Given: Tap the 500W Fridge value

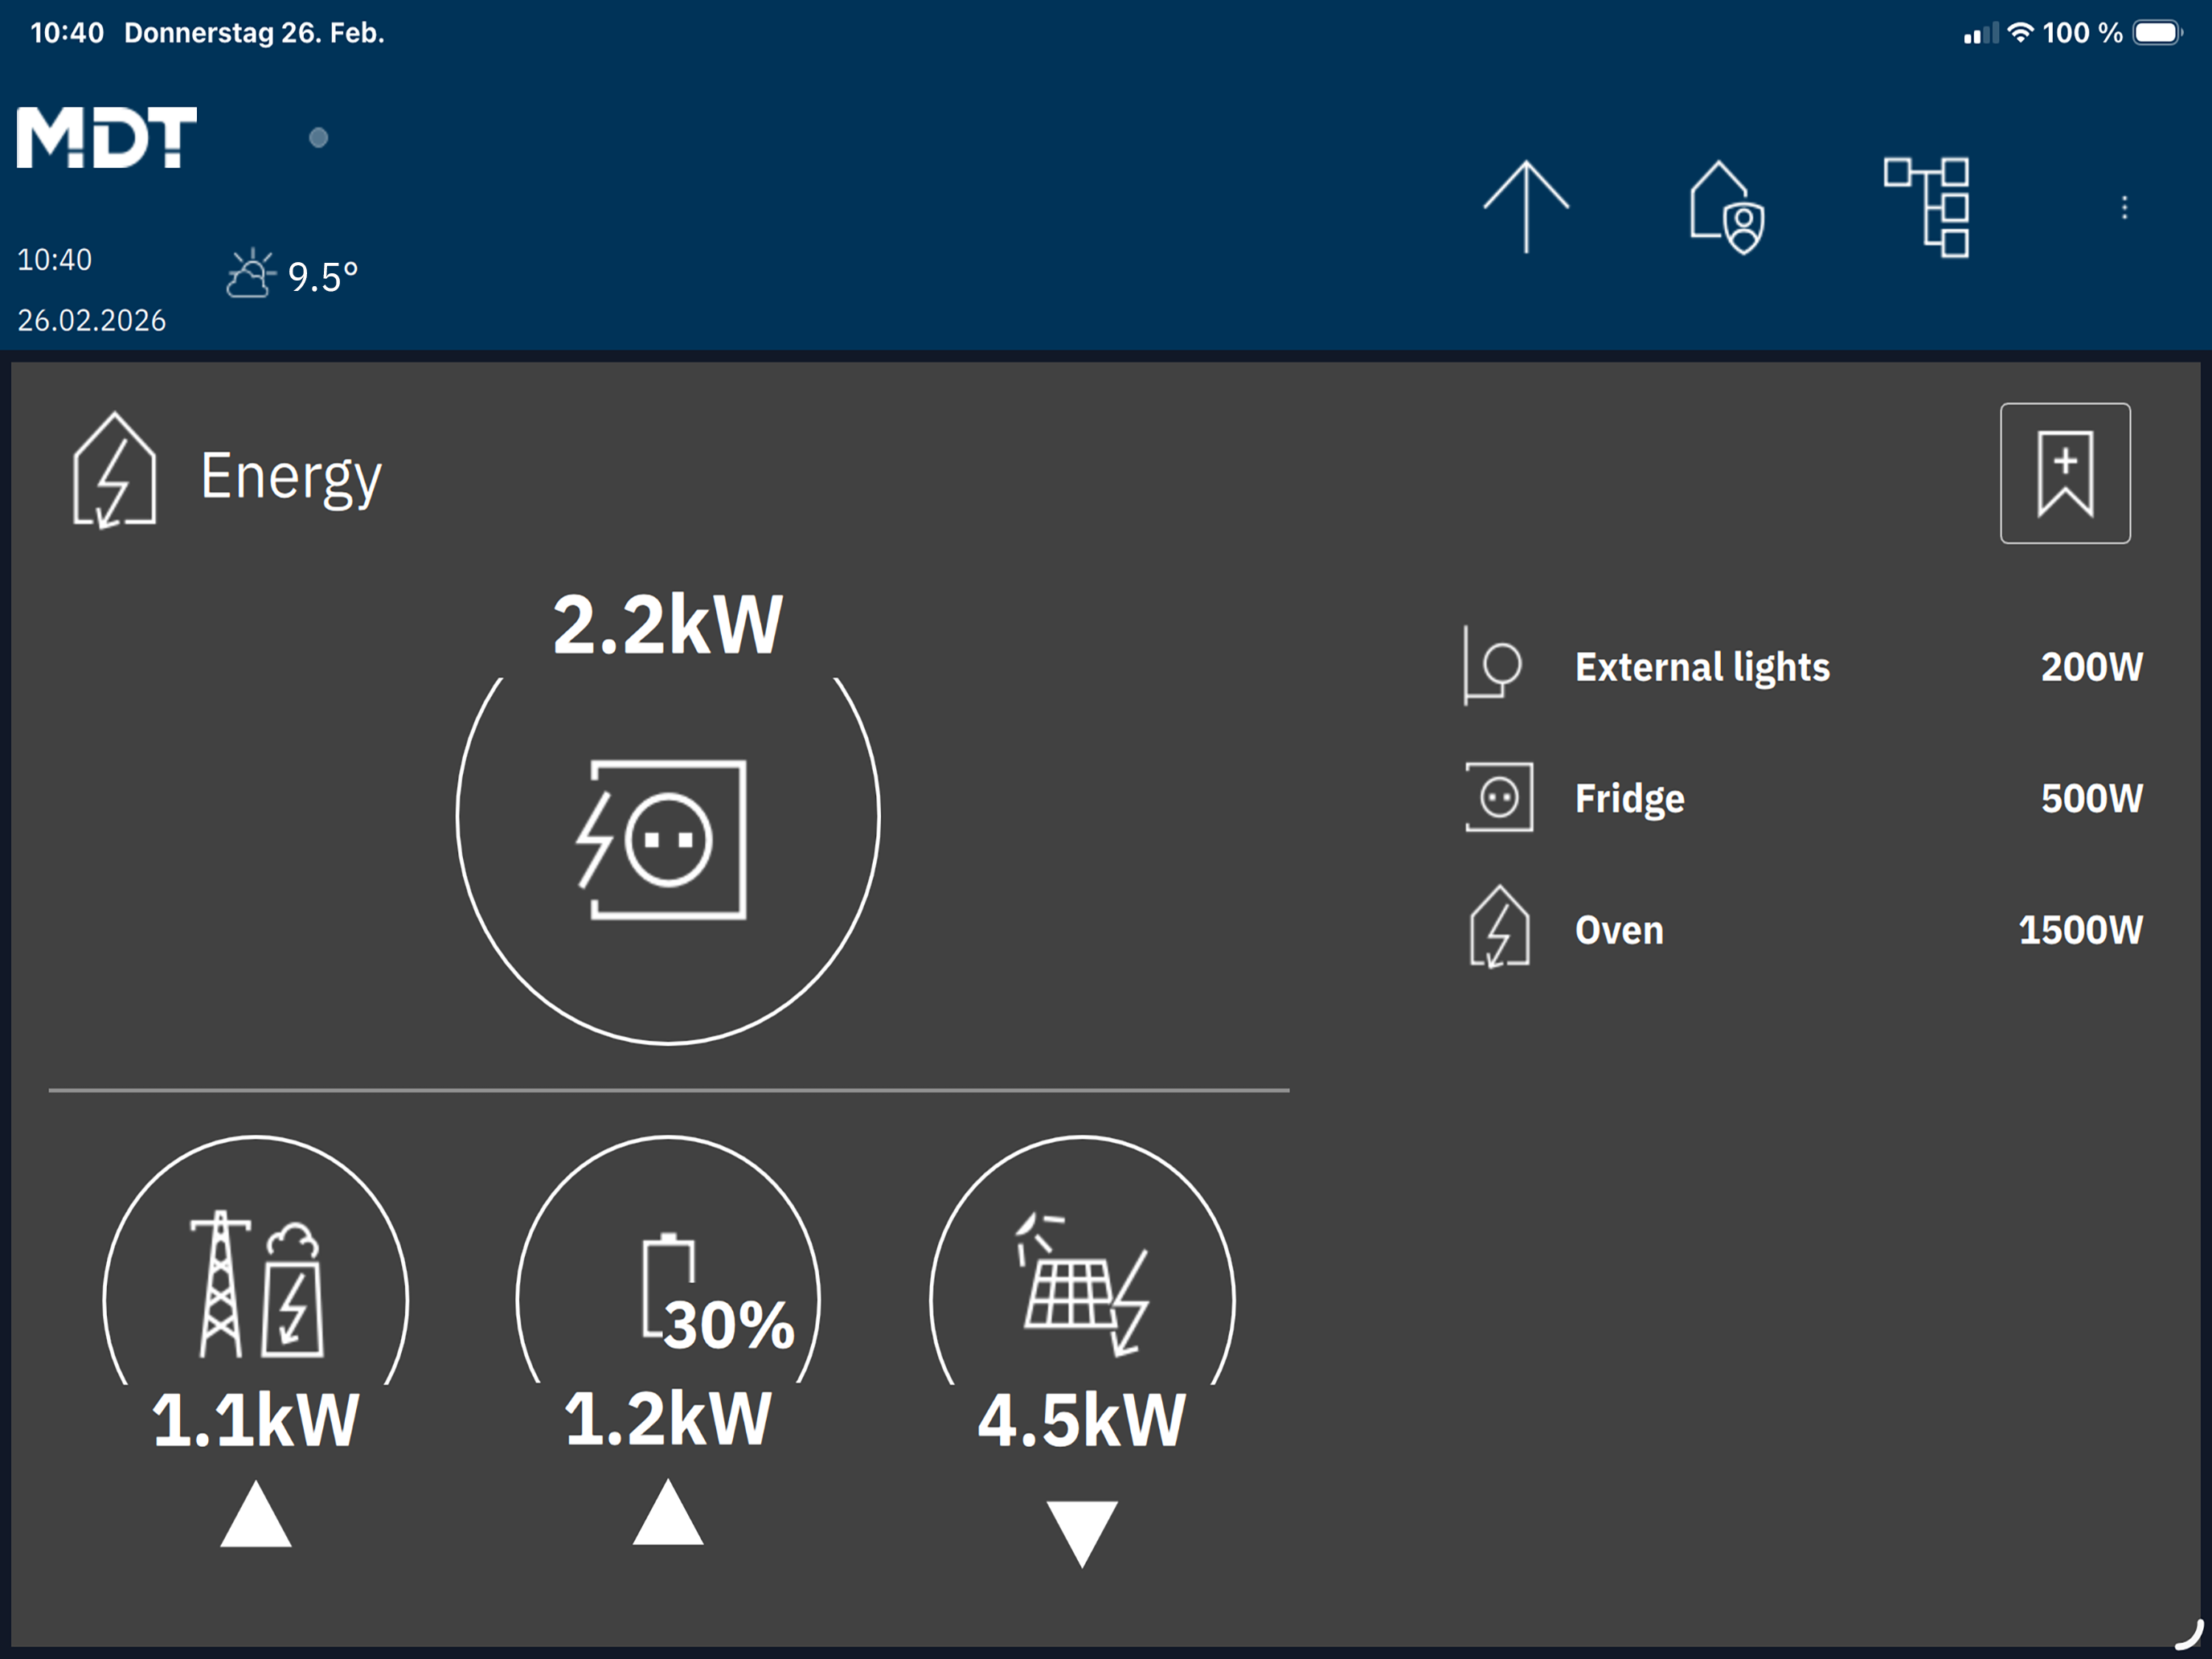Looking at the screenshot, I should click(2092, 798).
